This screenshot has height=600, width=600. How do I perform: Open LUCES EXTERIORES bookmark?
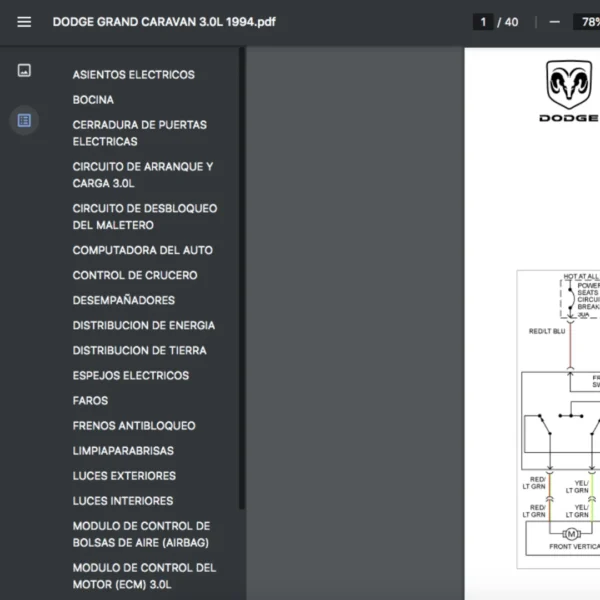coord(124,476)
